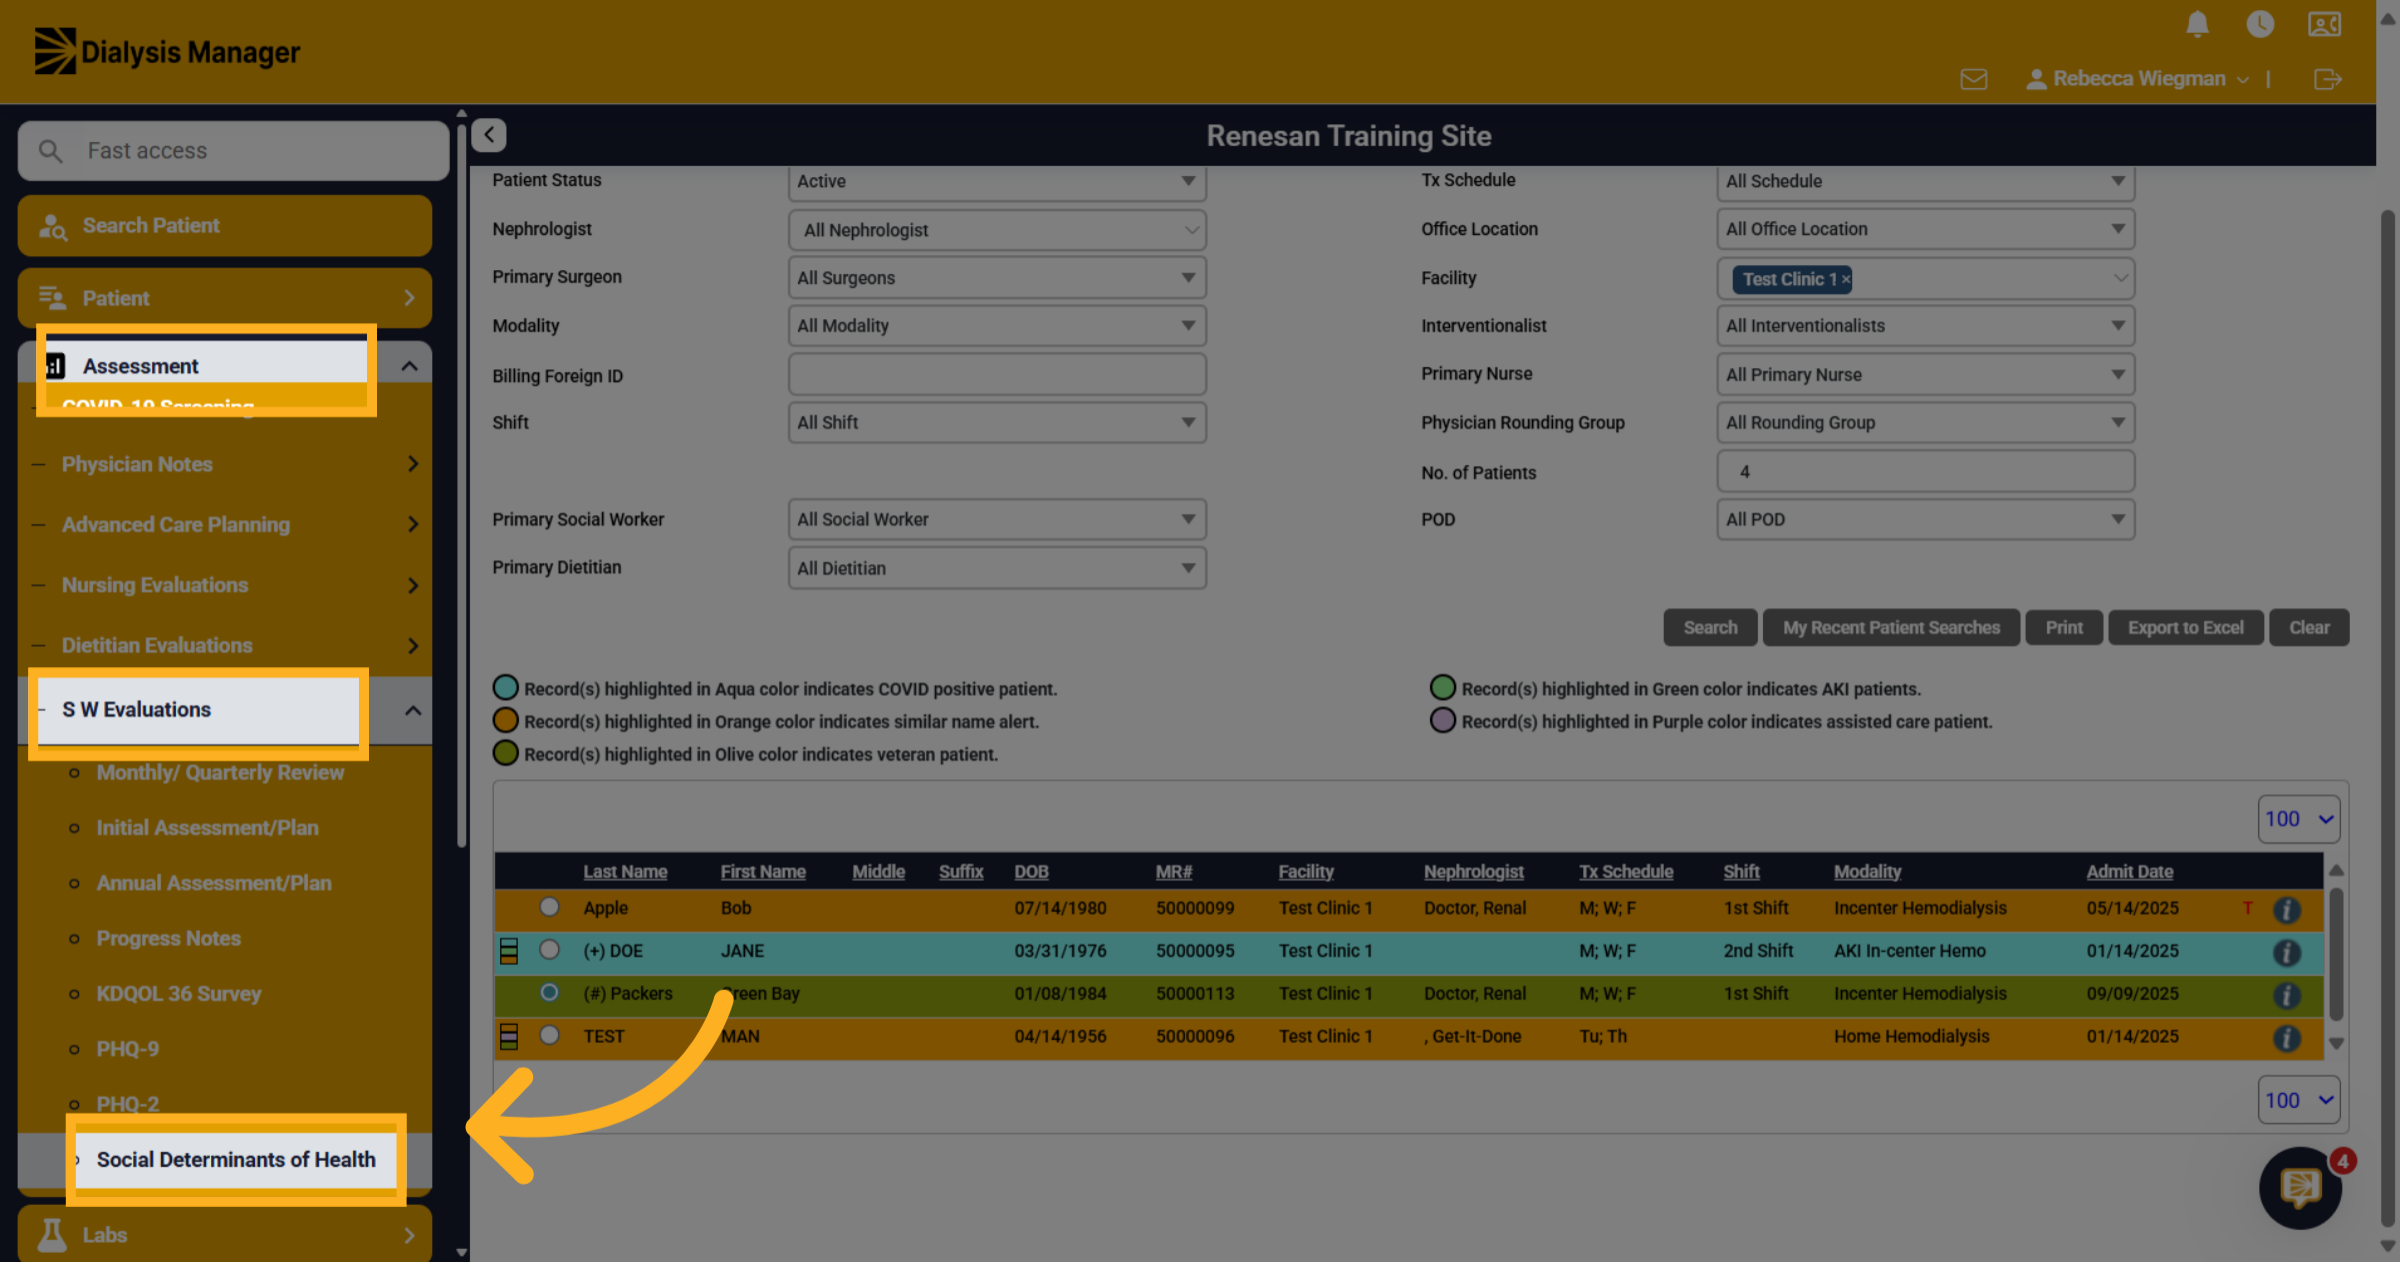This screenshot has width=2400, height=1262.
Task: Open the notifications bell icon
Action: [2196, 24]
